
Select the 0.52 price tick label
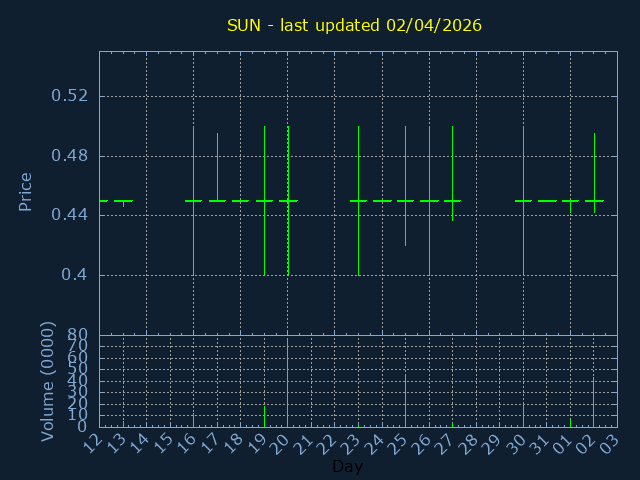tap(70, 96)
